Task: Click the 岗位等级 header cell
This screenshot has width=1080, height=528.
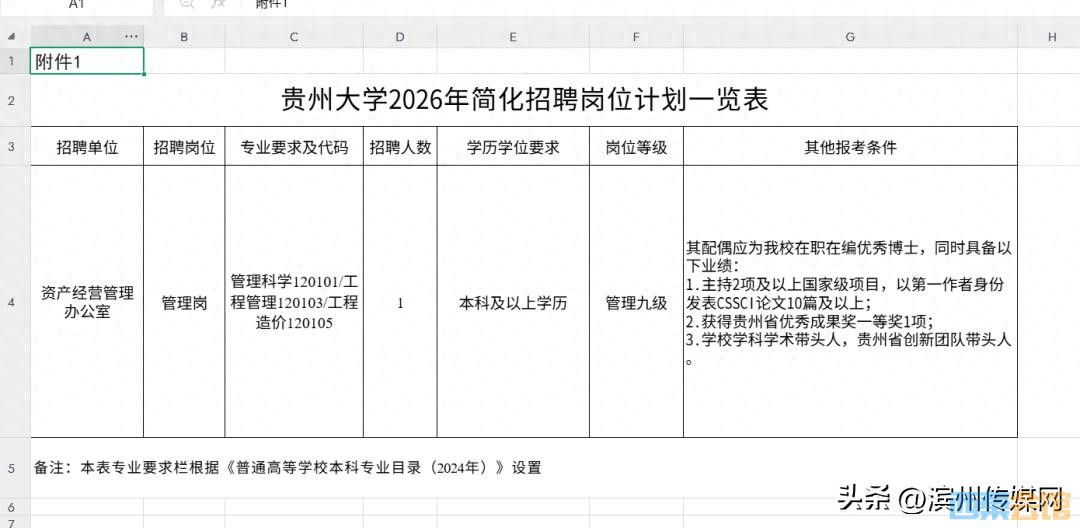Action: (x=636, y=147)
